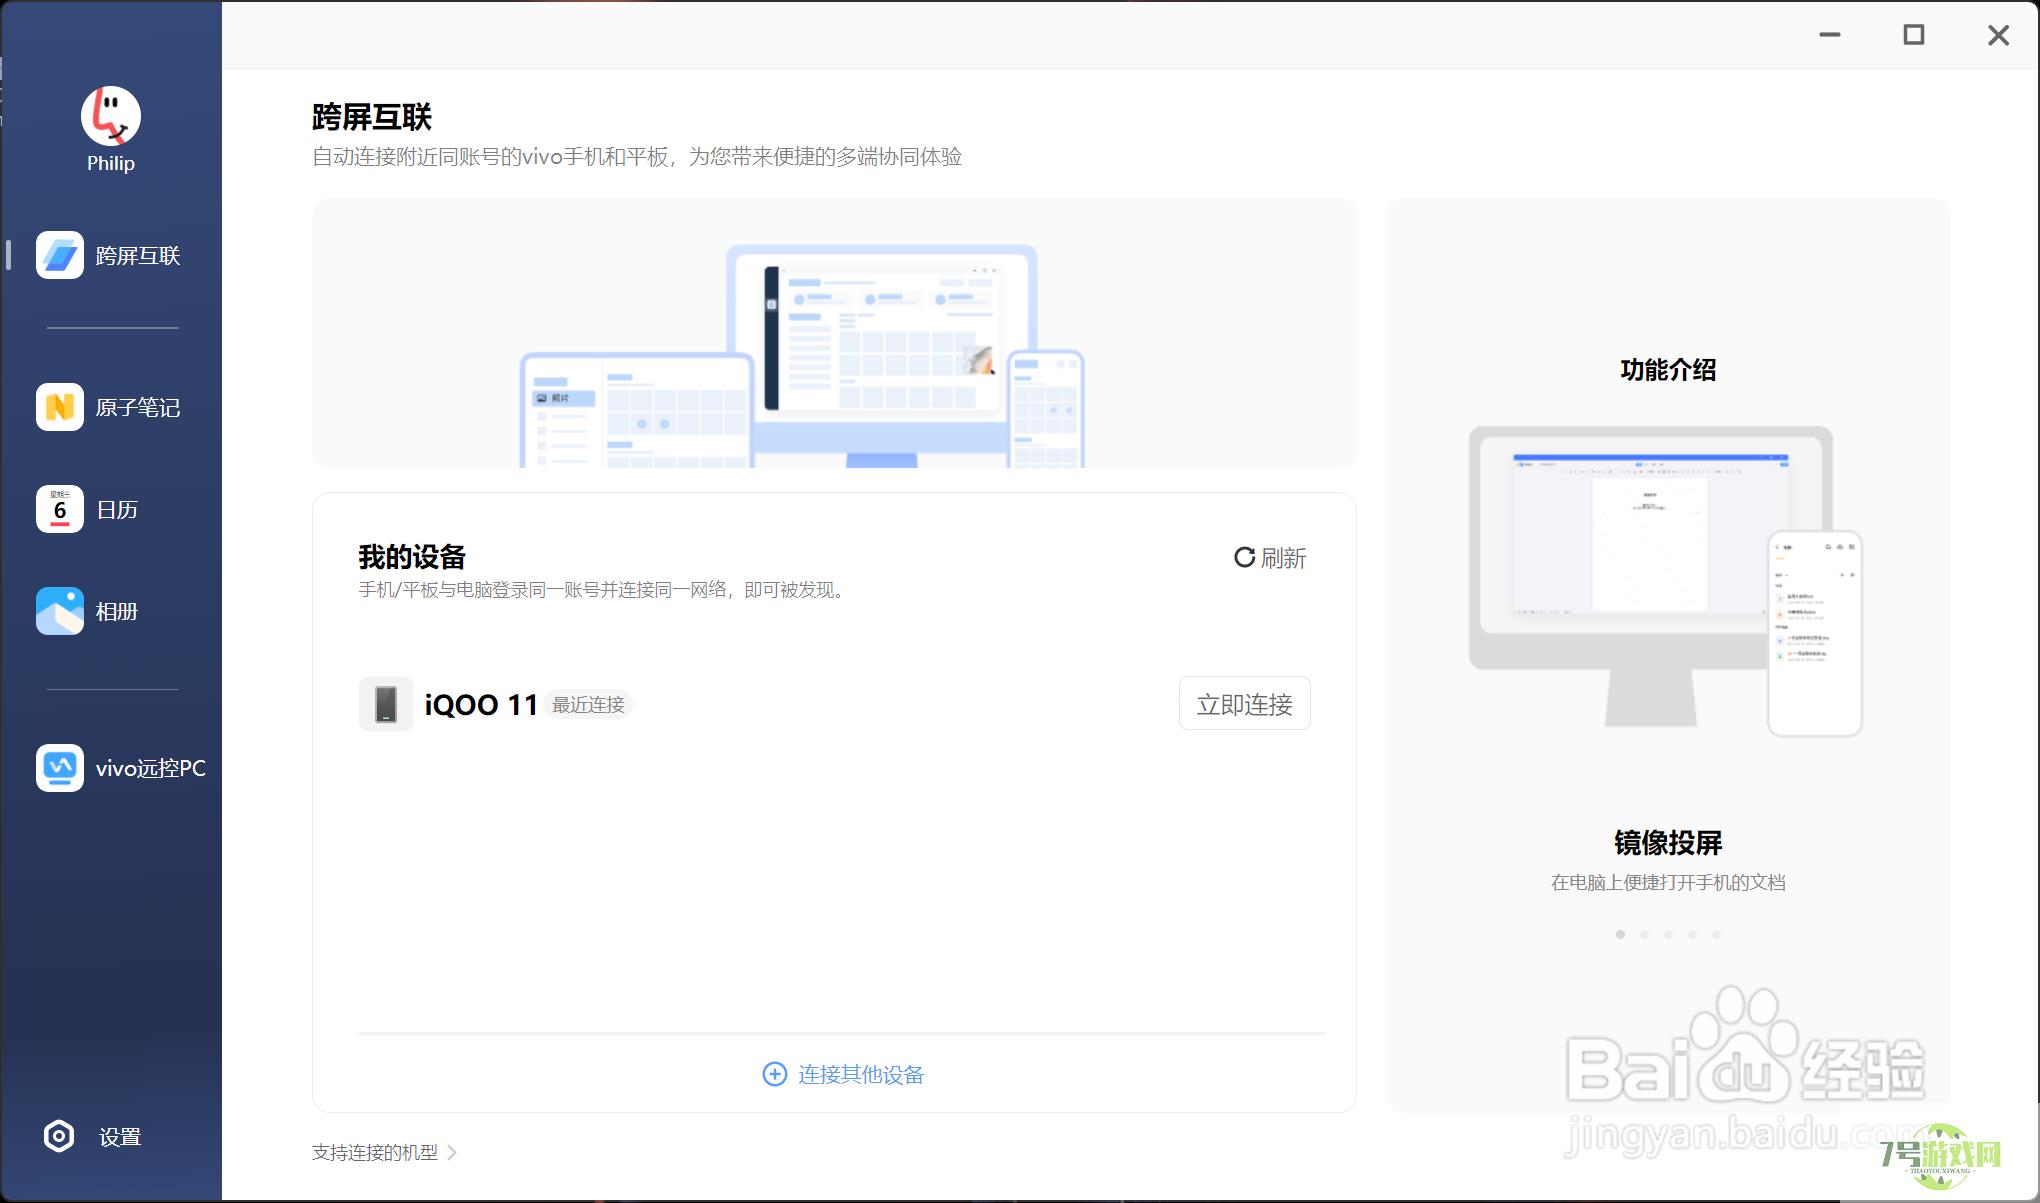
Task: Open the Philip profile avatar
Action: (x=110, y=116)
